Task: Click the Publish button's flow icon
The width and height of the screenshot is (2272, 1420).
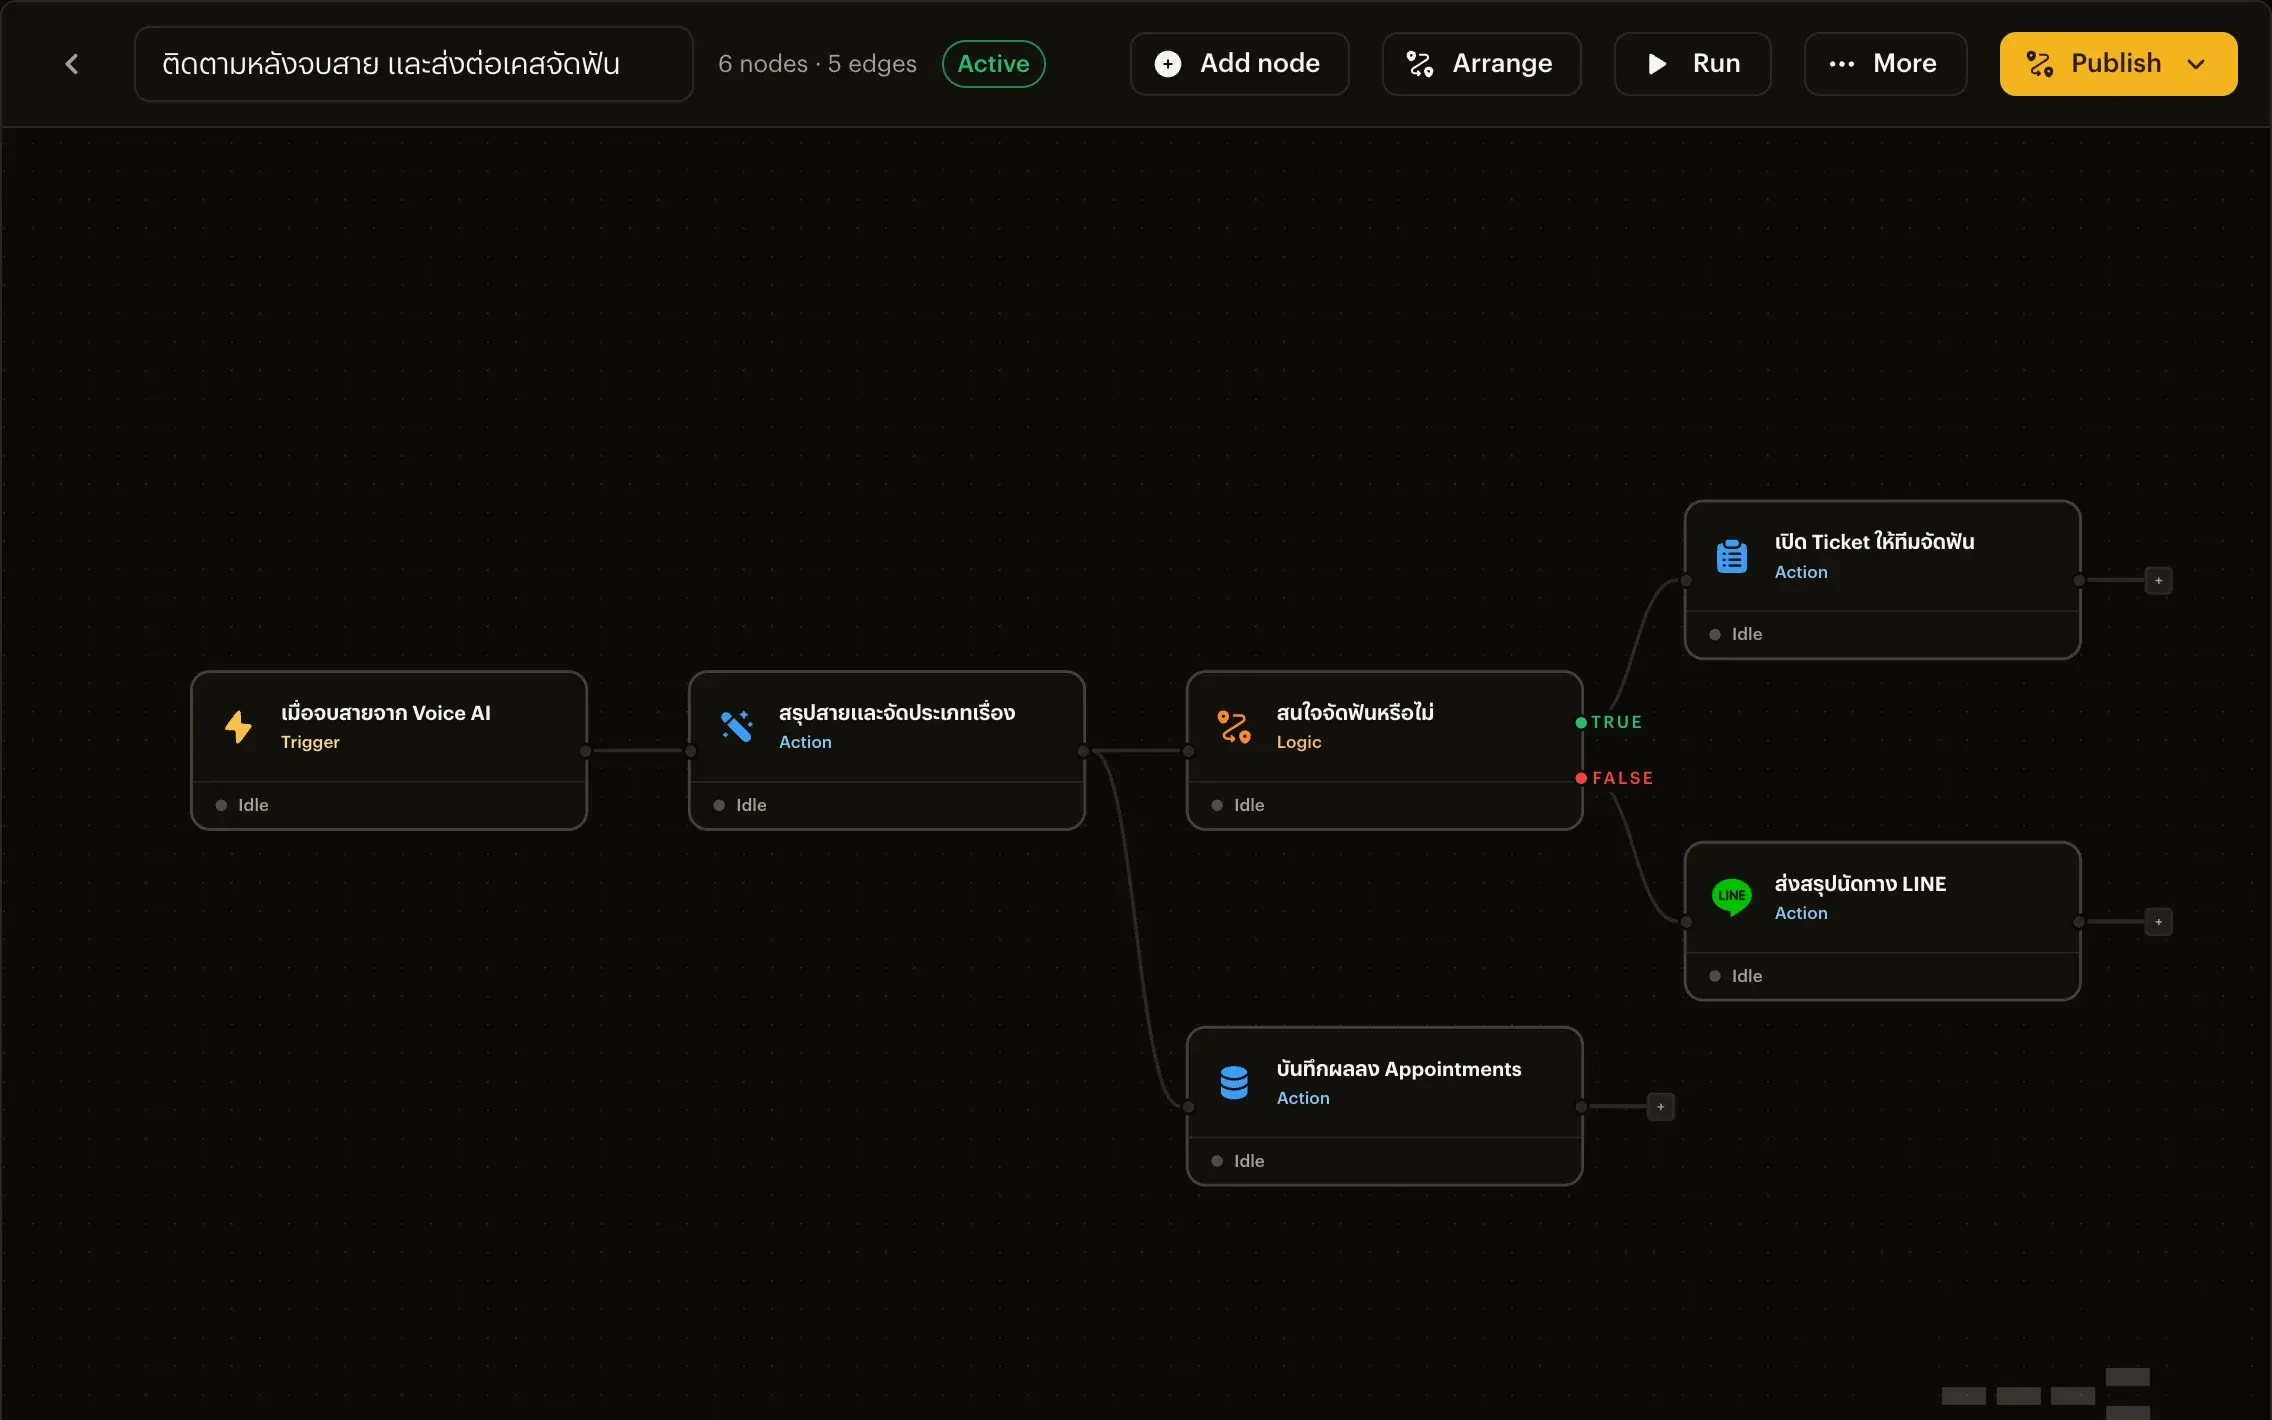Action: (2040, 64)
